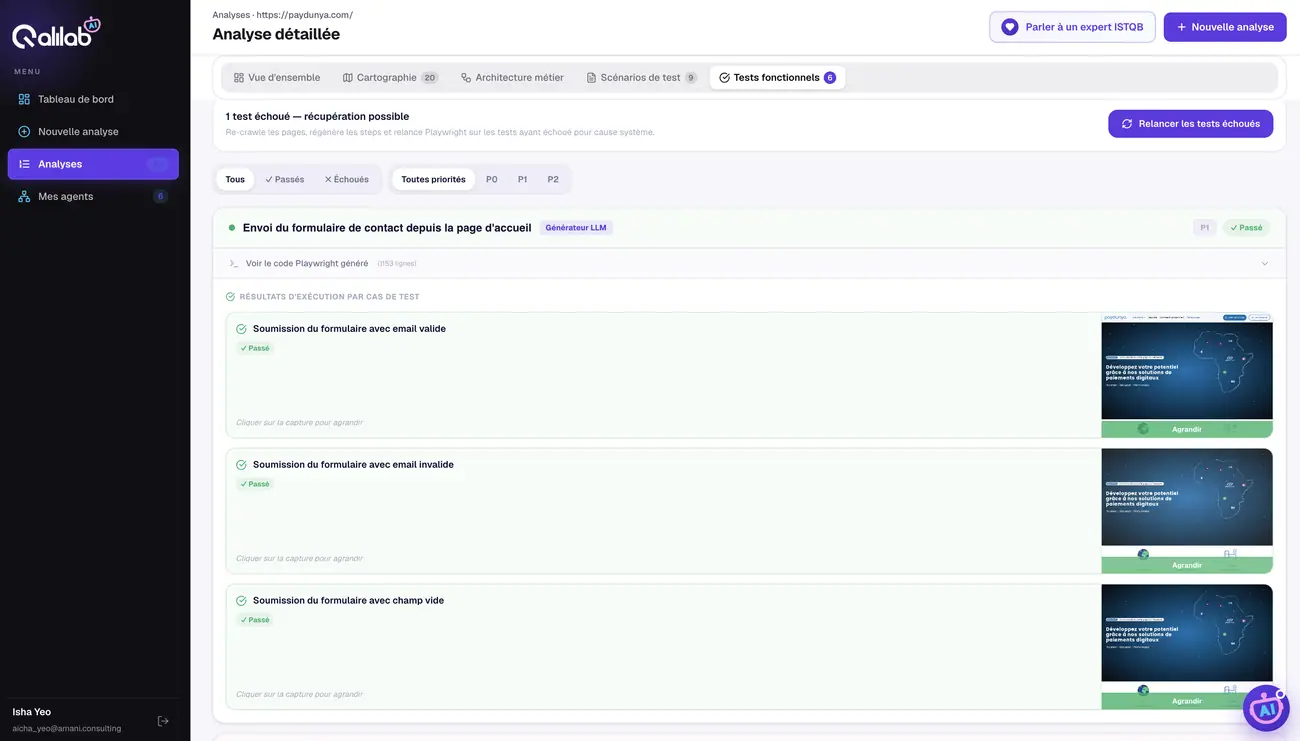
Task: Click Relancer les tests échoués button
Action: 1190,124
